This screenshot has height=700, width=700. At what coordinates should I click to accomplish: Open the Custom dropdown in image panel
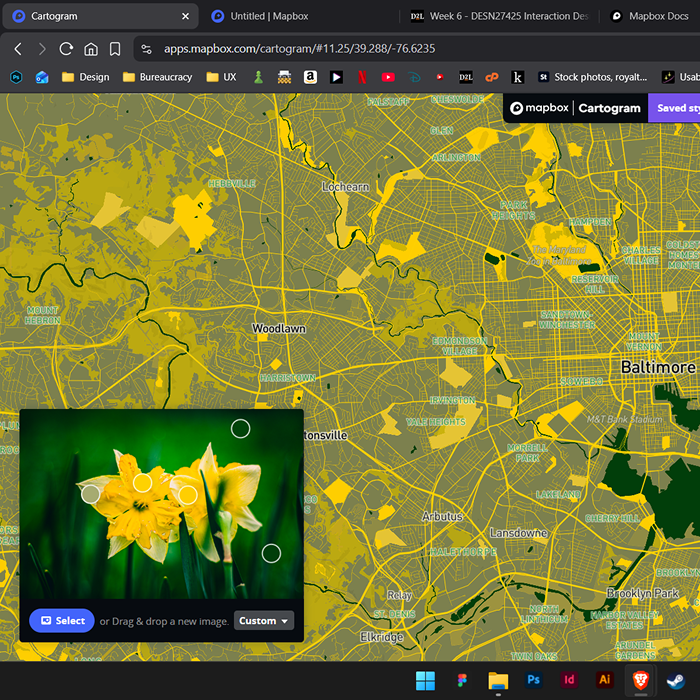(264, 621)
